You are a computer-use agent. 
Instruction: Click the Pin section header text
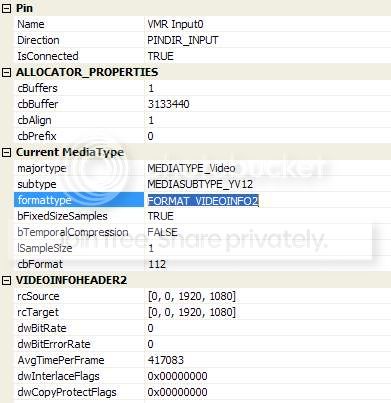click(24, 8)
